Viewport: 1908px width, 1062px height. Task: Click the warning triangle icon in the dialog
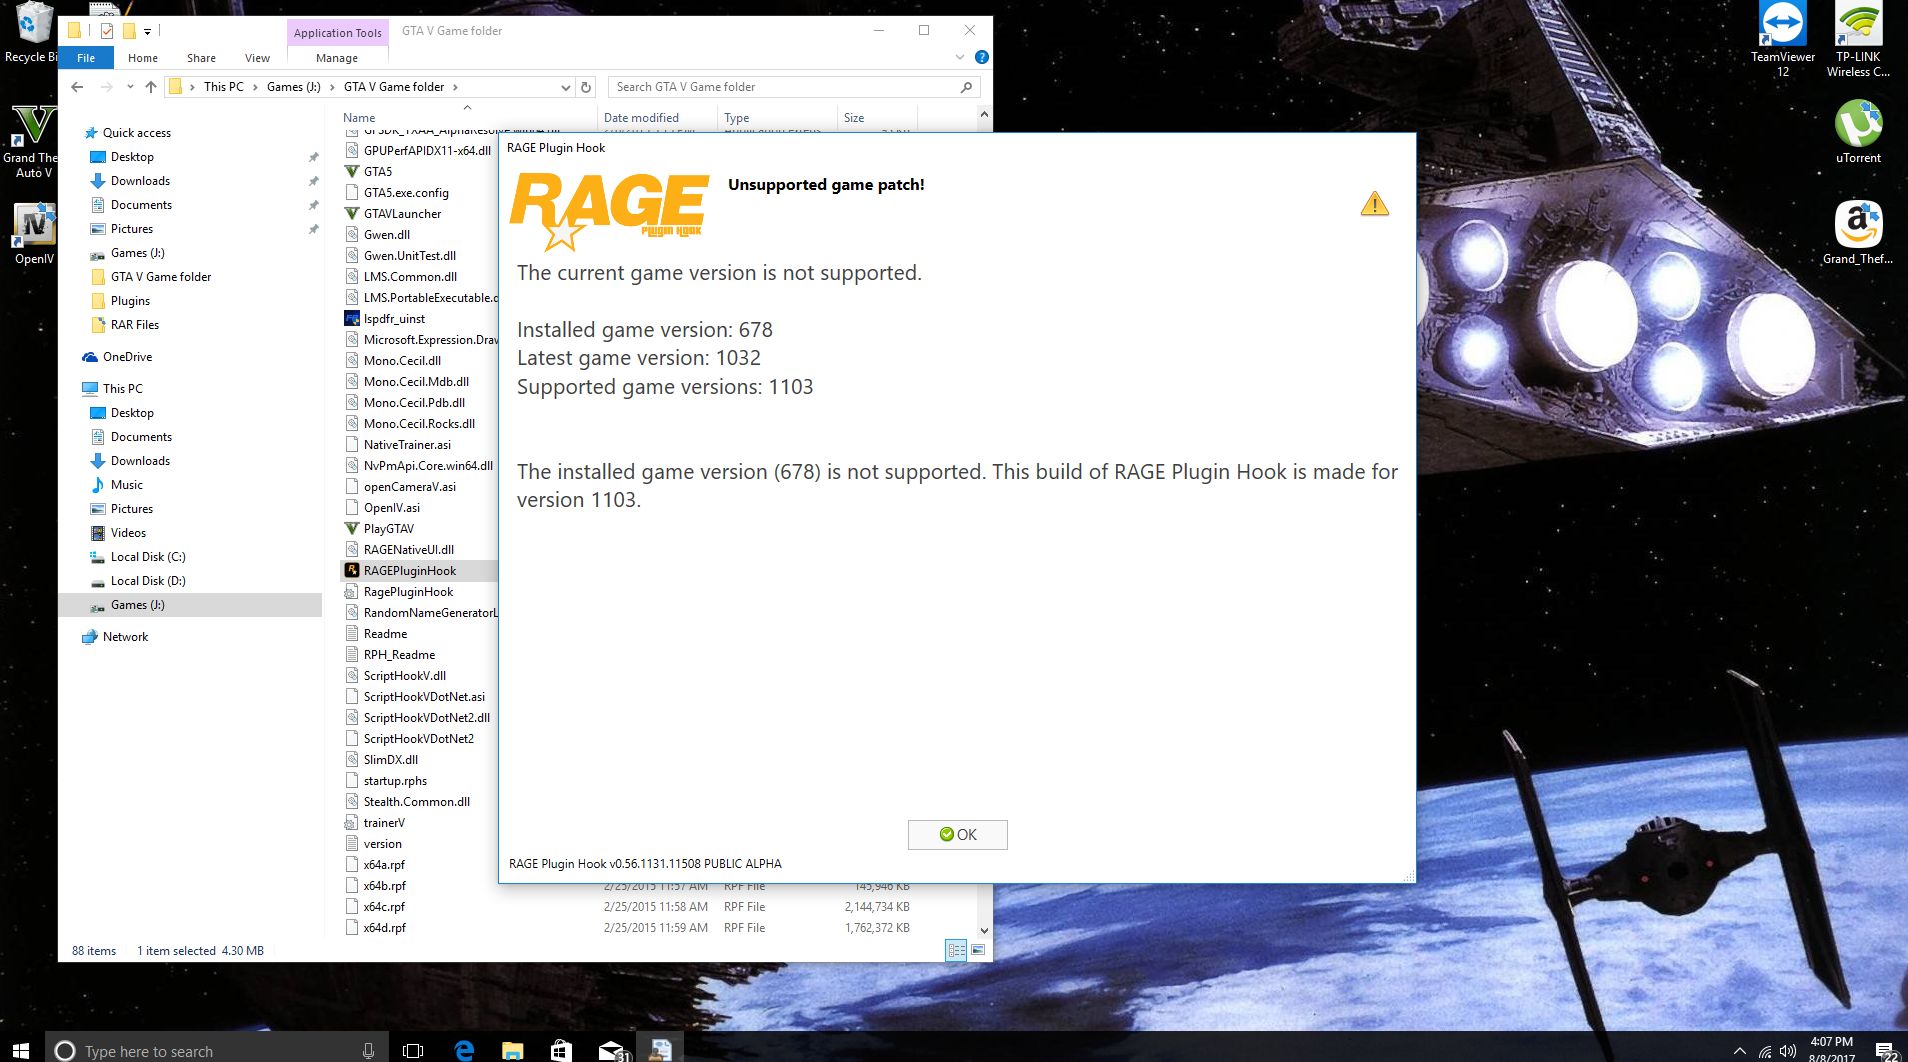[x=1375, y=204]
